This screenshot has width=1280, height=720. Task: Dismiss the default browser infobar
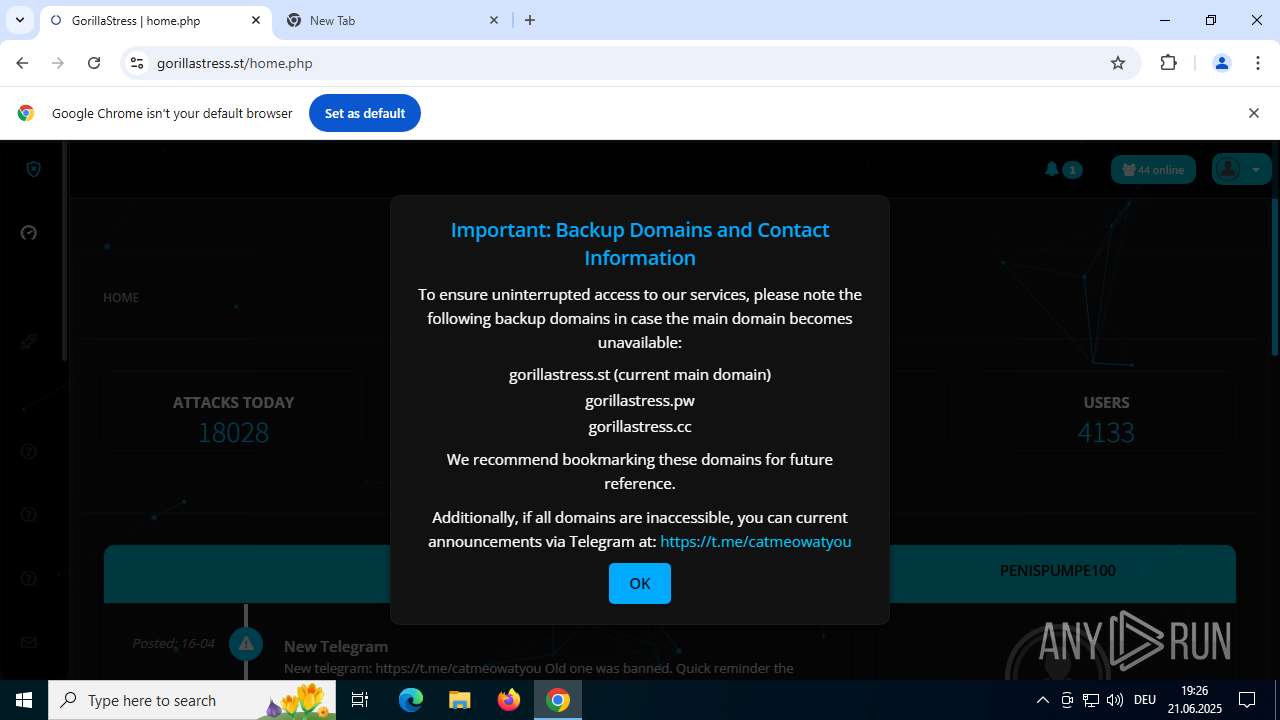[x=1253, y=113]
